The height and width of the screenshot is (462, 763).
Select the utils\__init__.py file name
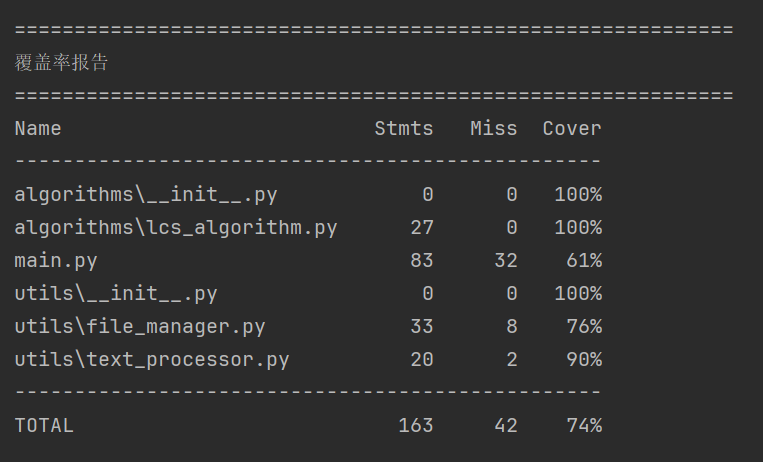coord(116,293)
